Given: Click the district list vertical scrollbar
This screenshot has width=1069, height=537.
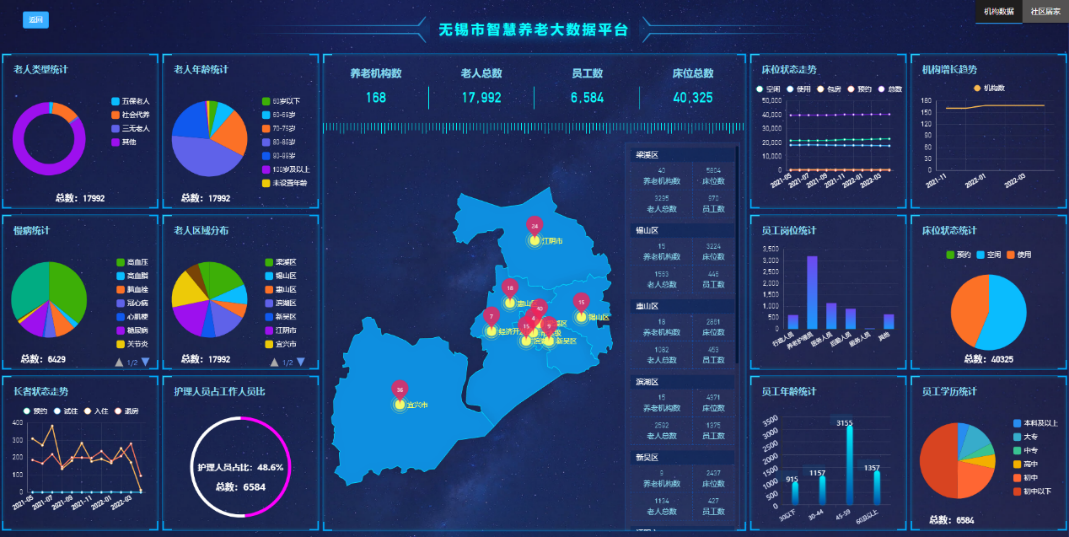Looking at the screenshot, I should click(737, 250).
